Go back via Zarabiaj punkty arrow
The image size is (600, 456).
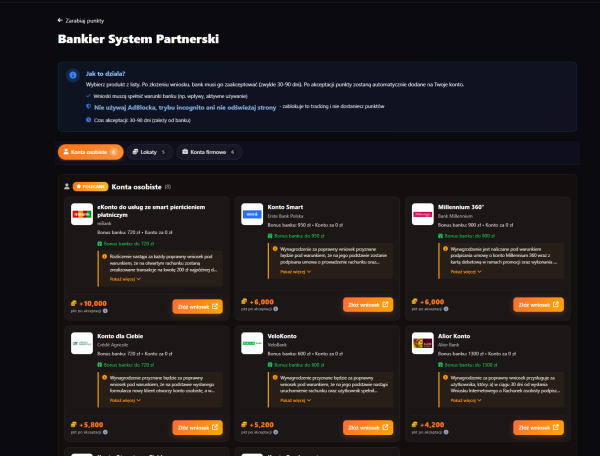60,20
